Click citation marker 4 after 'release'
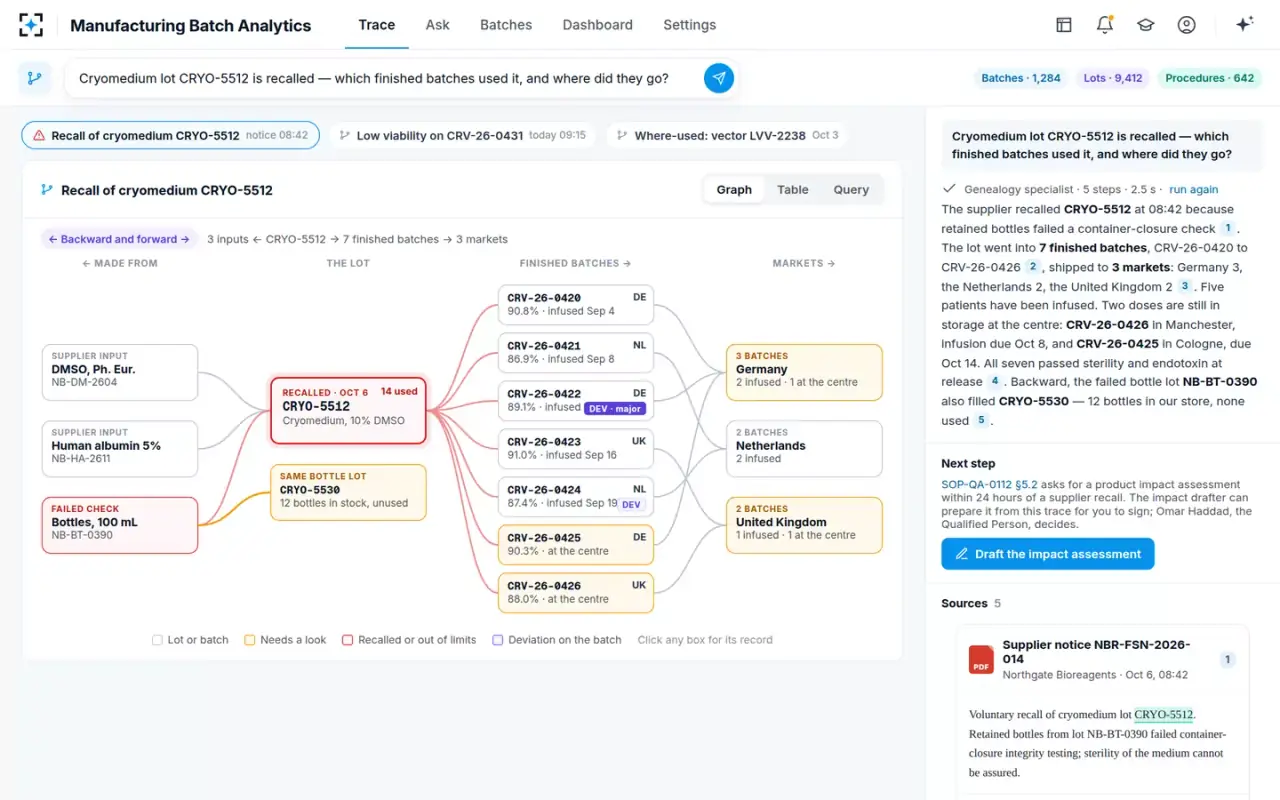Viewport: 1280px width, 800px height. (995, 382)
